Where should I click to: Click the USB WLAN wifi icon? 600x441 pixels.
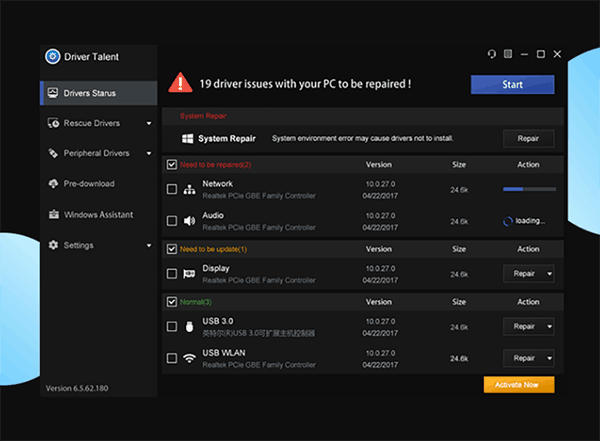pyautogui.click(x=189, y=358)
